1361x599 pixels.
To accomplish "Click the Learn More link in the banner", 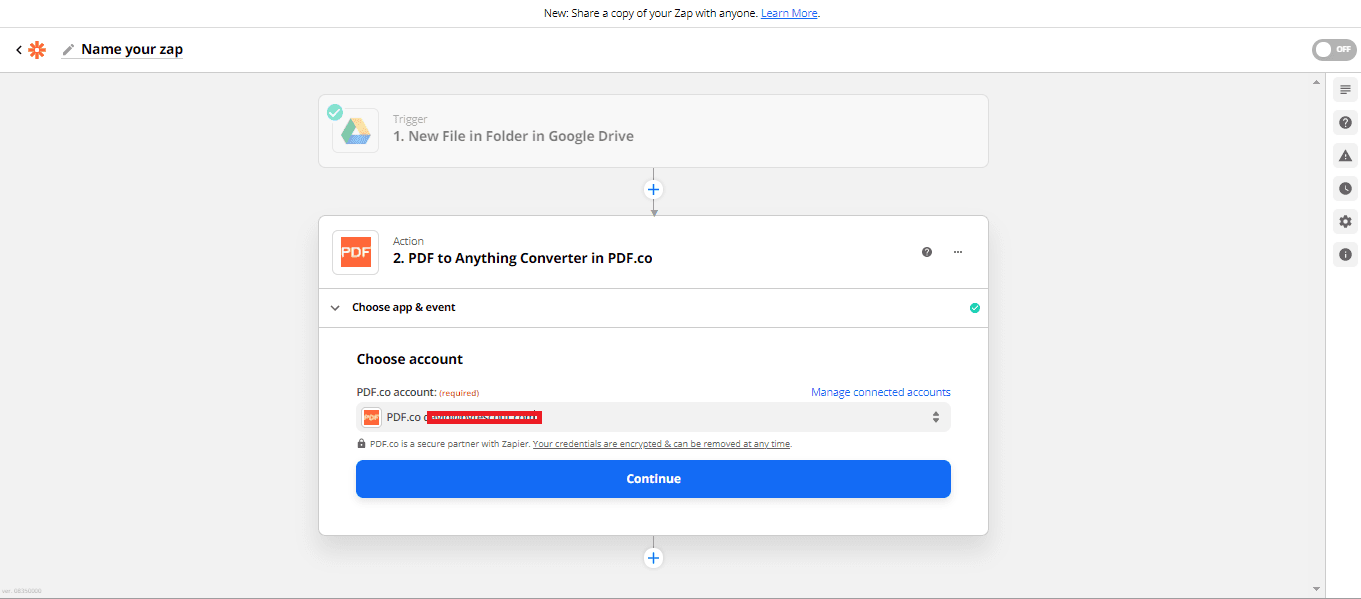I will (x=789, y=12).
